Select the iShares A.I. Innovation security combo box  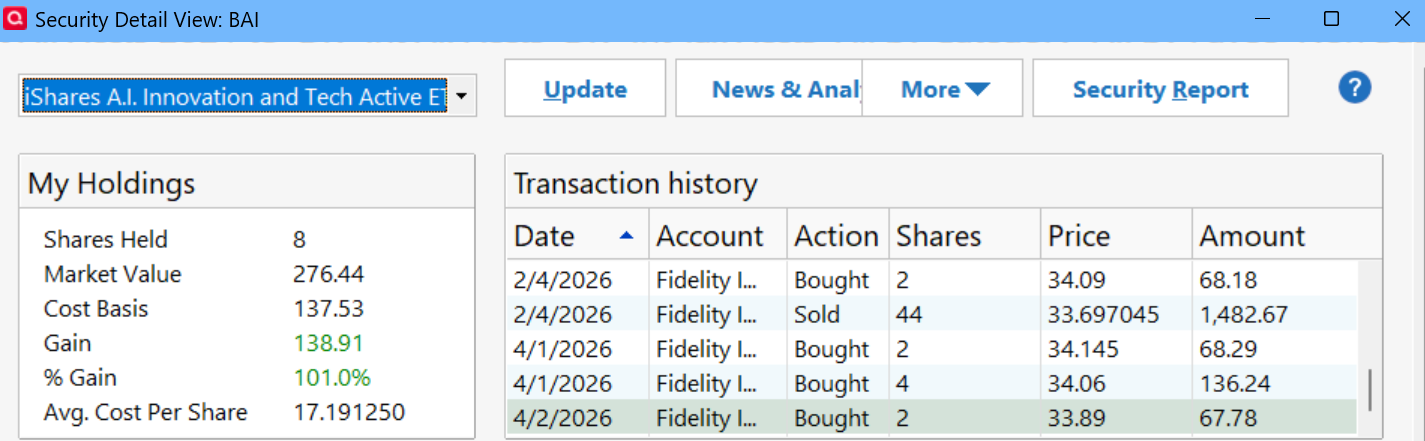point(233,96)
